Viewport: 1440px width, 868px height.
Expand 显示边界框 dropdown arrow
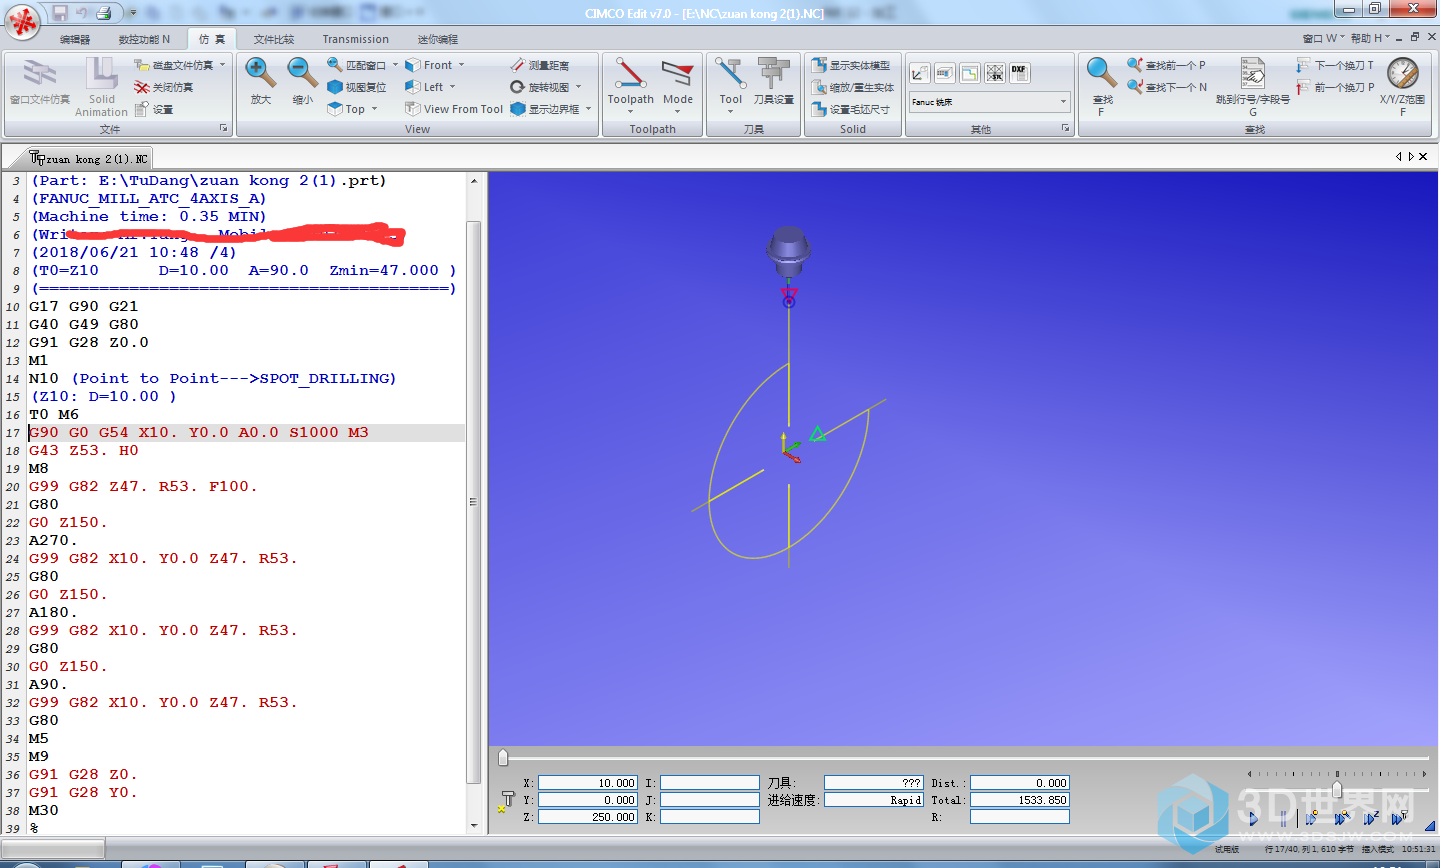[x=588, y=109]
